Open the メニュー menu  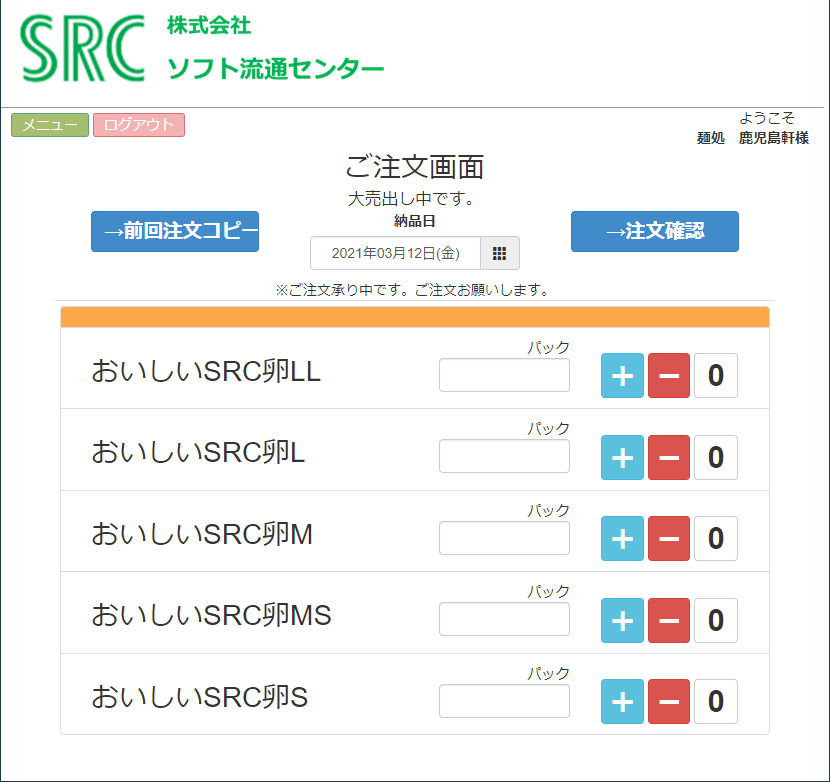pyautogui.click(x=50, y=125)
